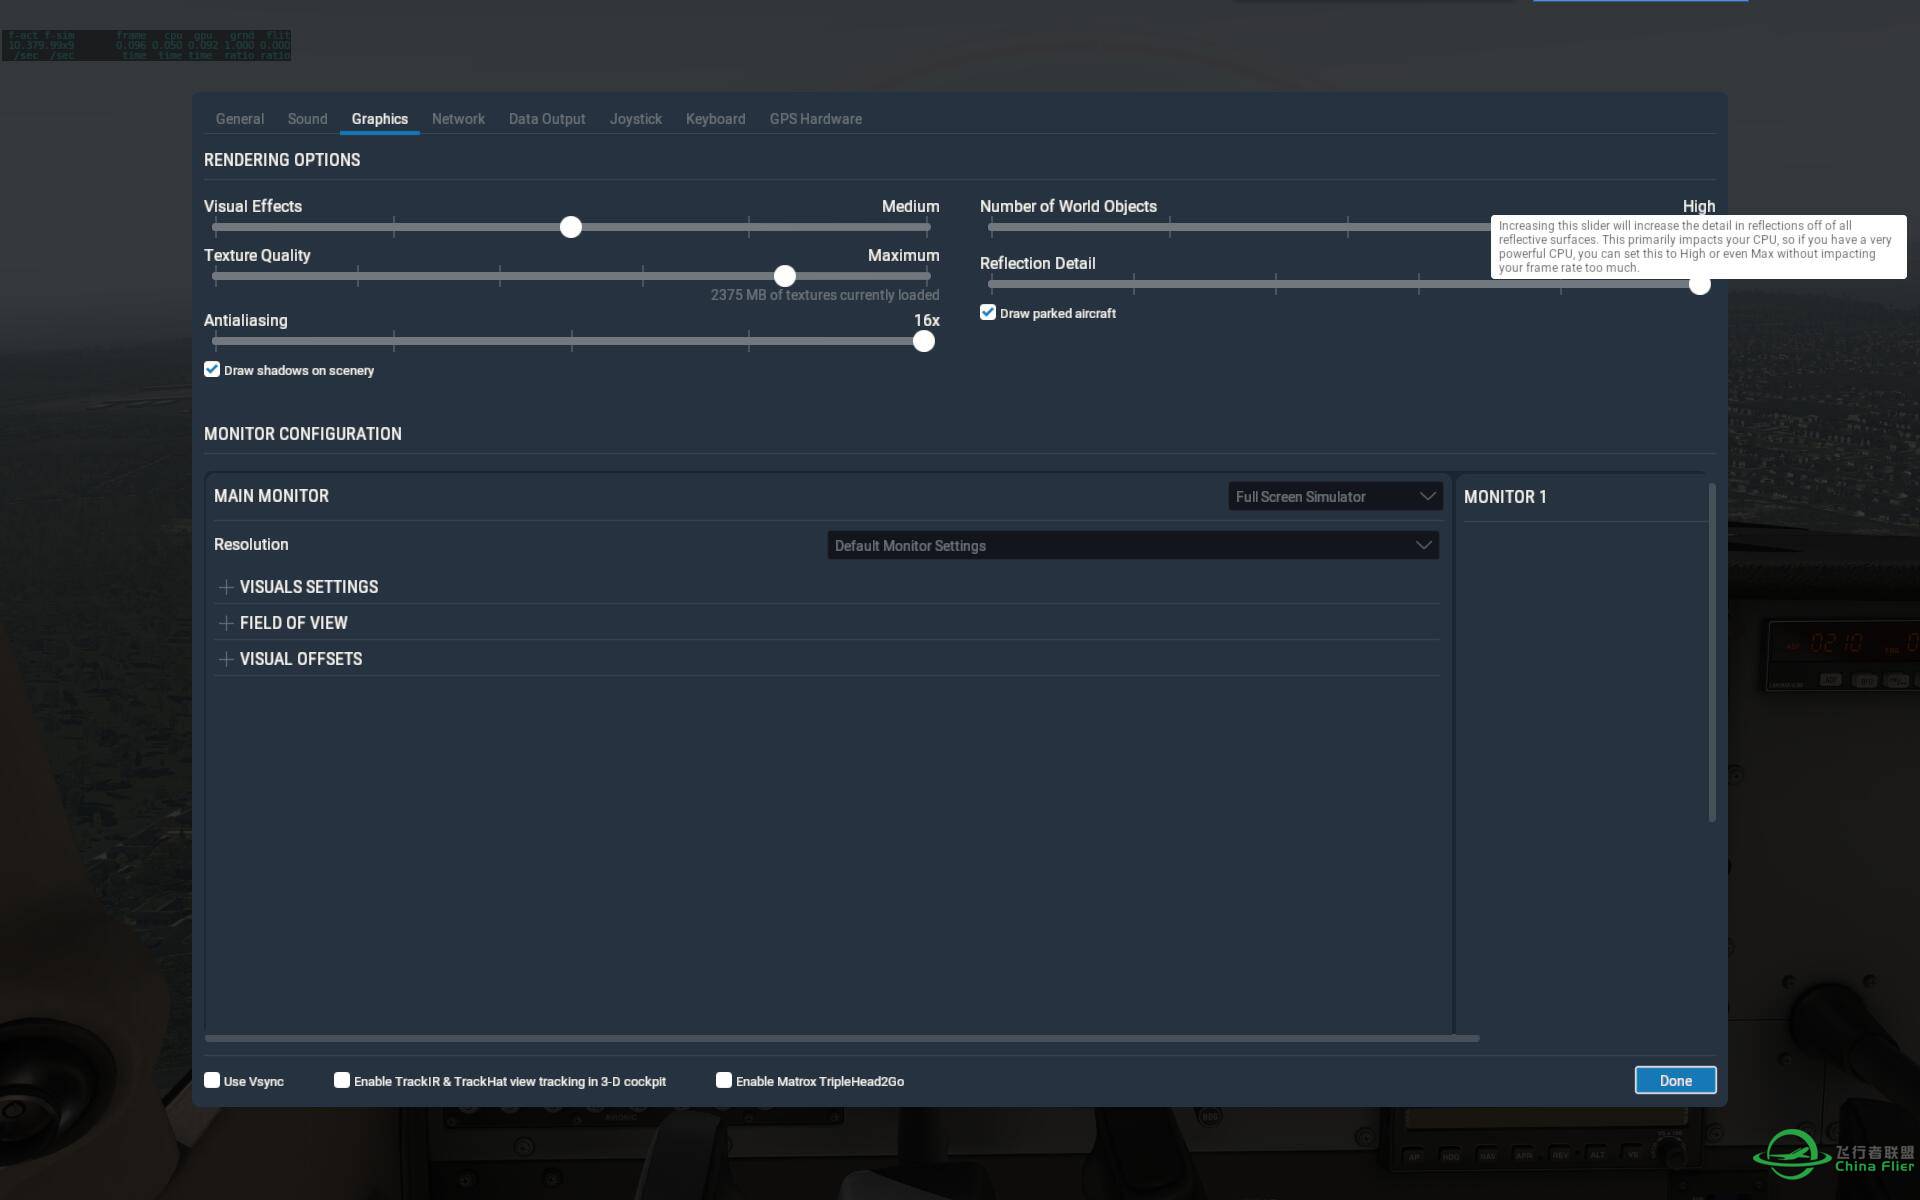Viewport: 1920px width, 1200px height.
Task: Click the Joystick tab in settings
Action: (634, 118)
